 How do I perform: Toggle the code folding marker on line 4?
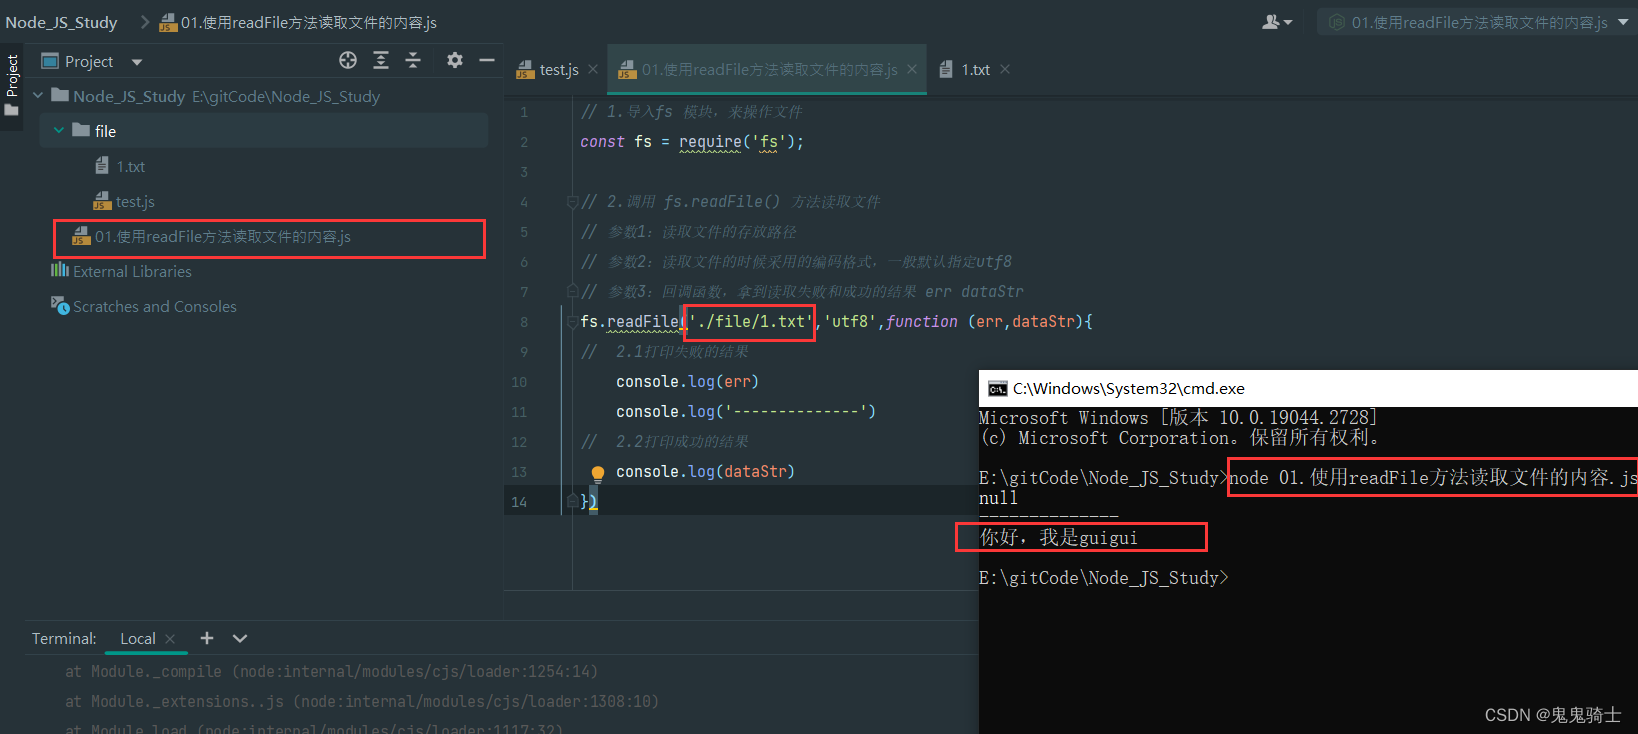pyautogui.click(x=572, y=202)
